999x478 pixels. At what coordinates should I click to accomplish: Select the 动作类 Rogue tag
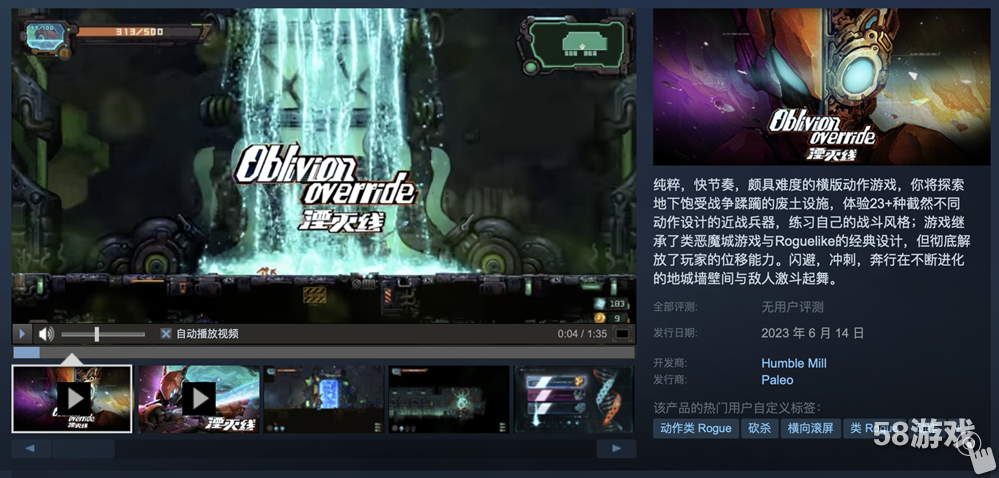695,429
